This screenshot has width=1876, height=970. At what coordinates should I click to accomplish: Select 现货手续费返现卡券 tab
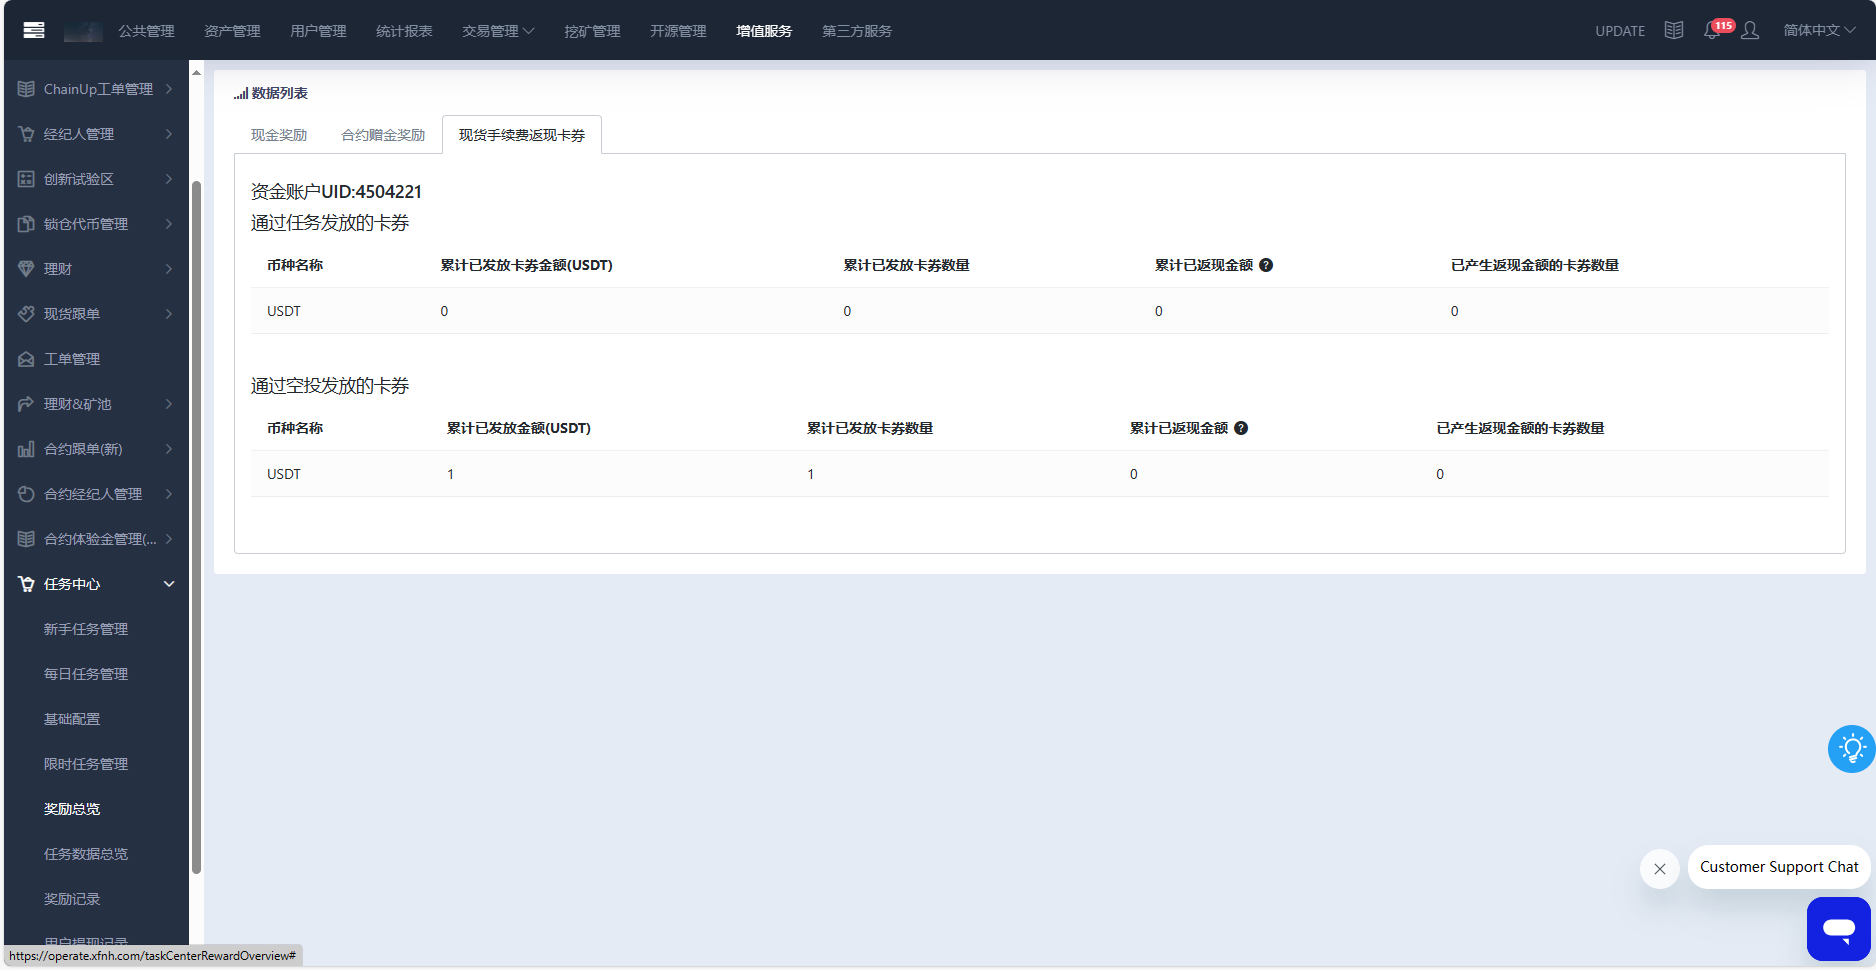tap(522, 135)
